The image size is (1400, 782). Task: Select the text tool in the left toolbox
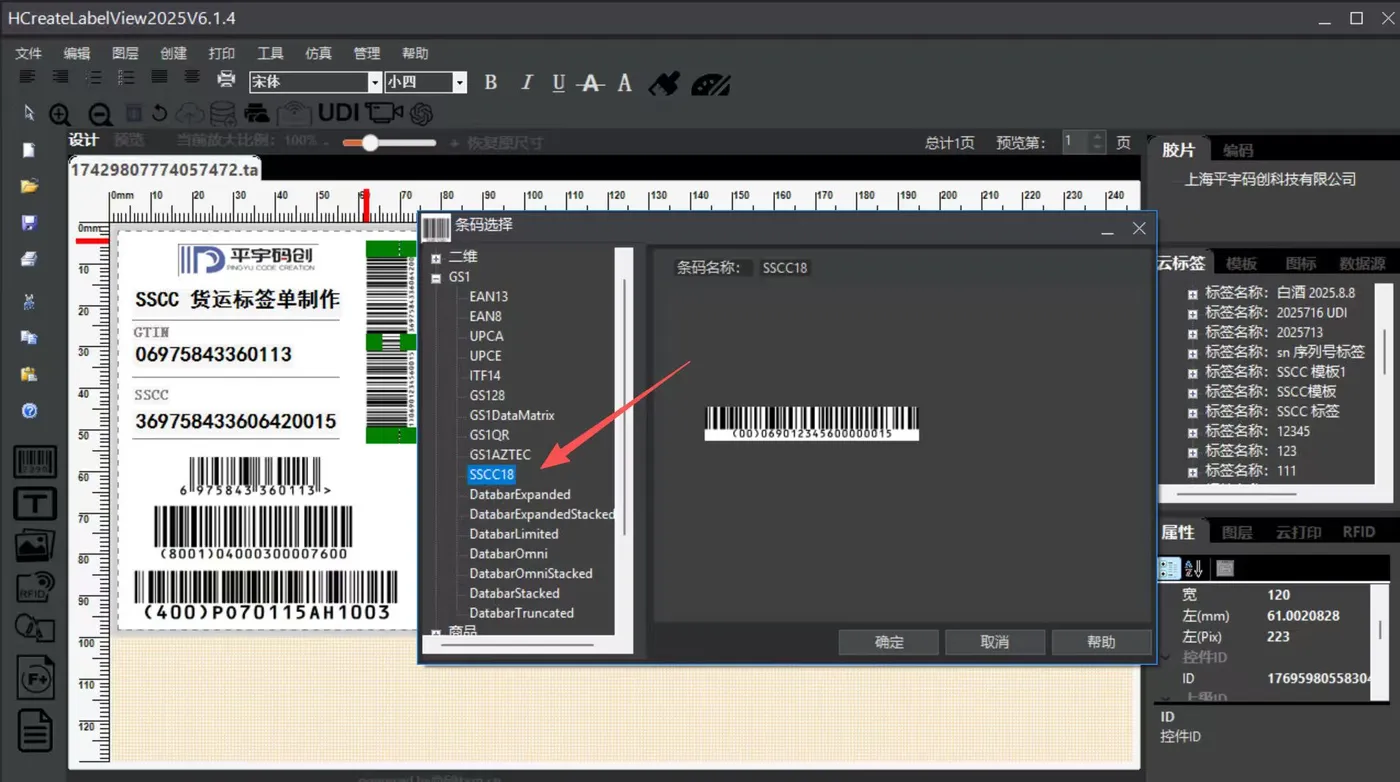click(35, 503)
